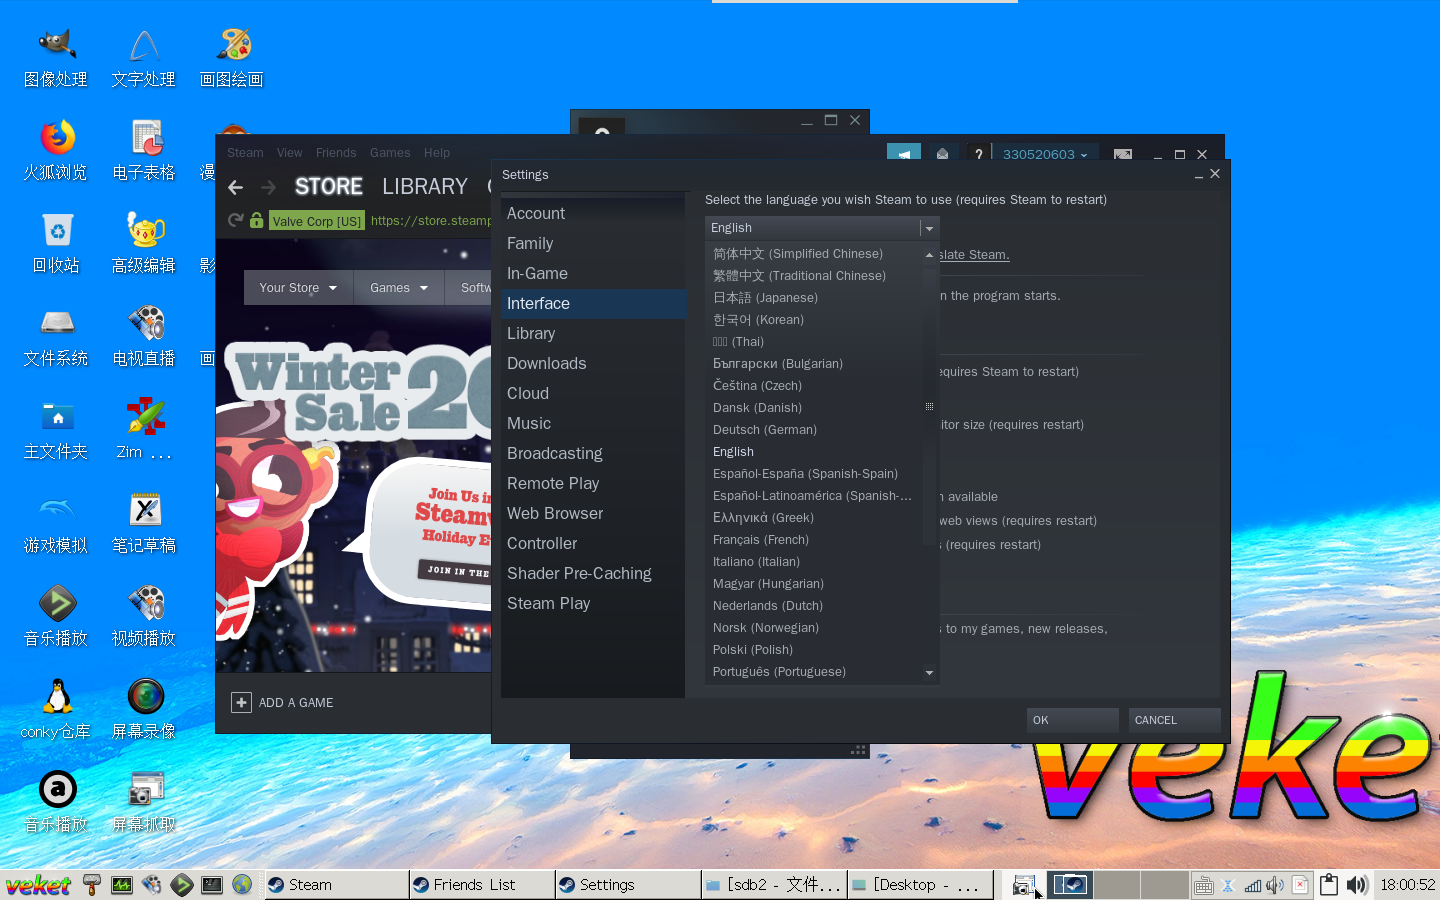Click the language list scroll-down arrow

(x=929, y=673)
